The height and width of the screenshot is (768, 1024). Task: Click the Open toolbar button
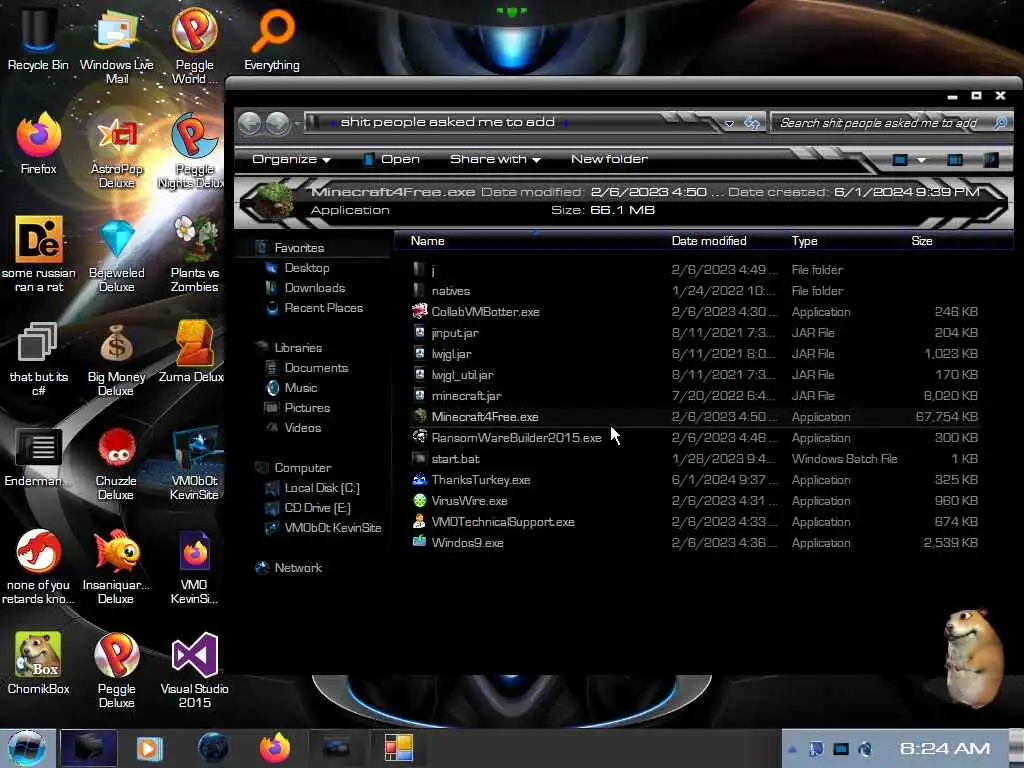(x=391, y=159)
